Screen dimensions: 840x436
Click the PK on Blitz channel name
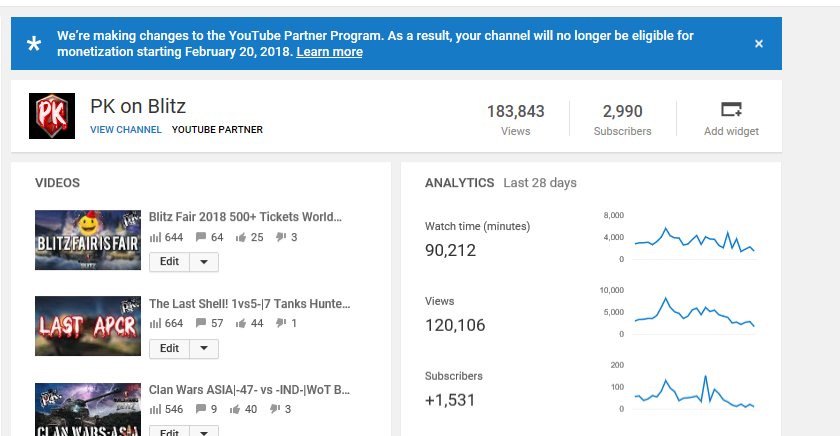138,107
